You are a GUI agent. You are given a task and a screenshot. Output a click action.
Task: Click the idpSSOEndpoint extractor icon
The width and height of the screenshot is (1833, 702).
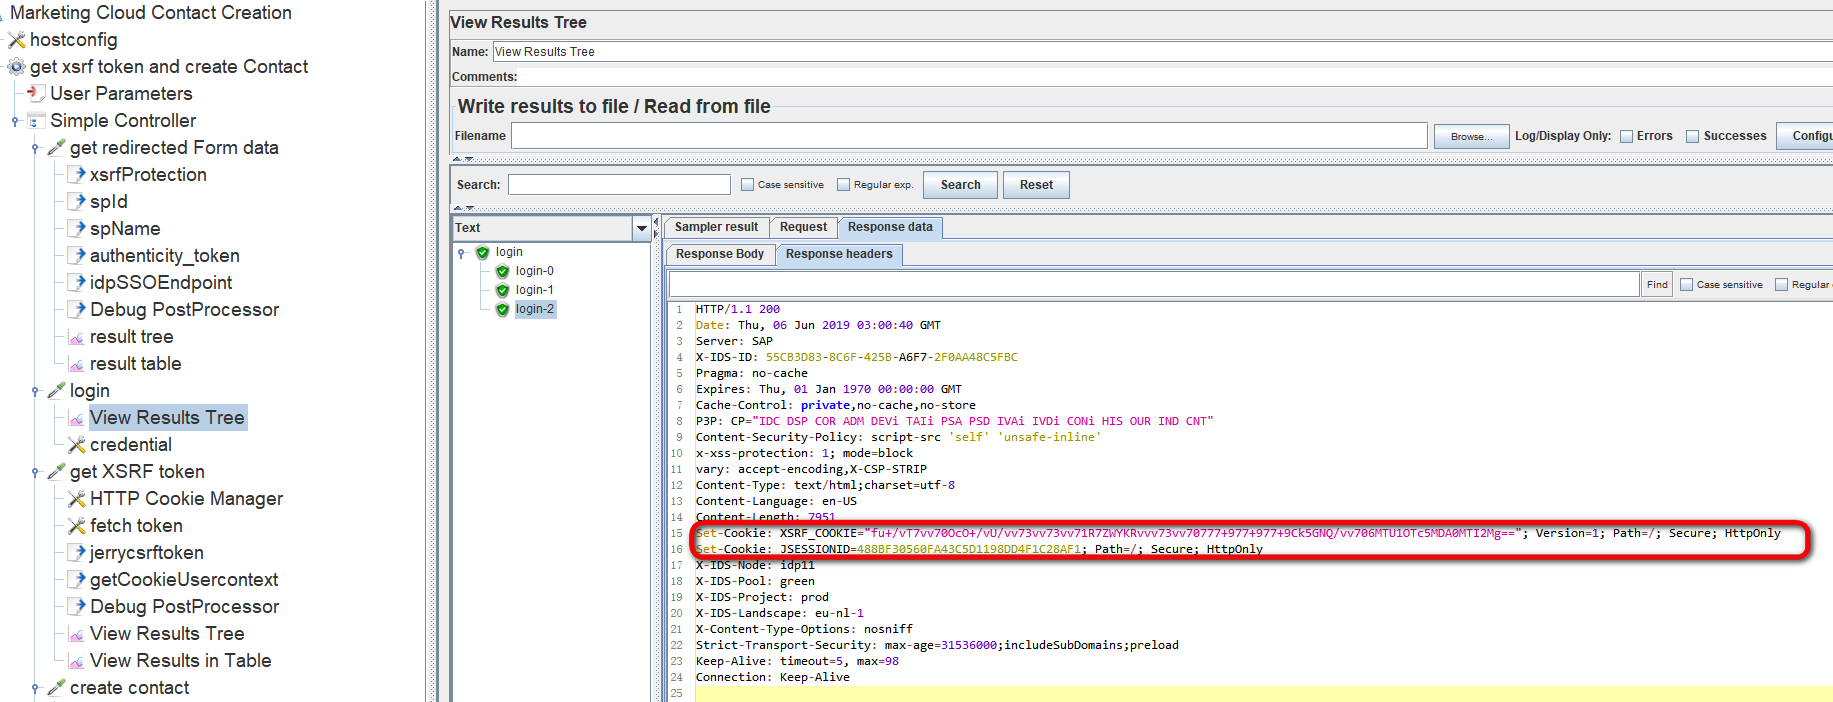[76, 283]
